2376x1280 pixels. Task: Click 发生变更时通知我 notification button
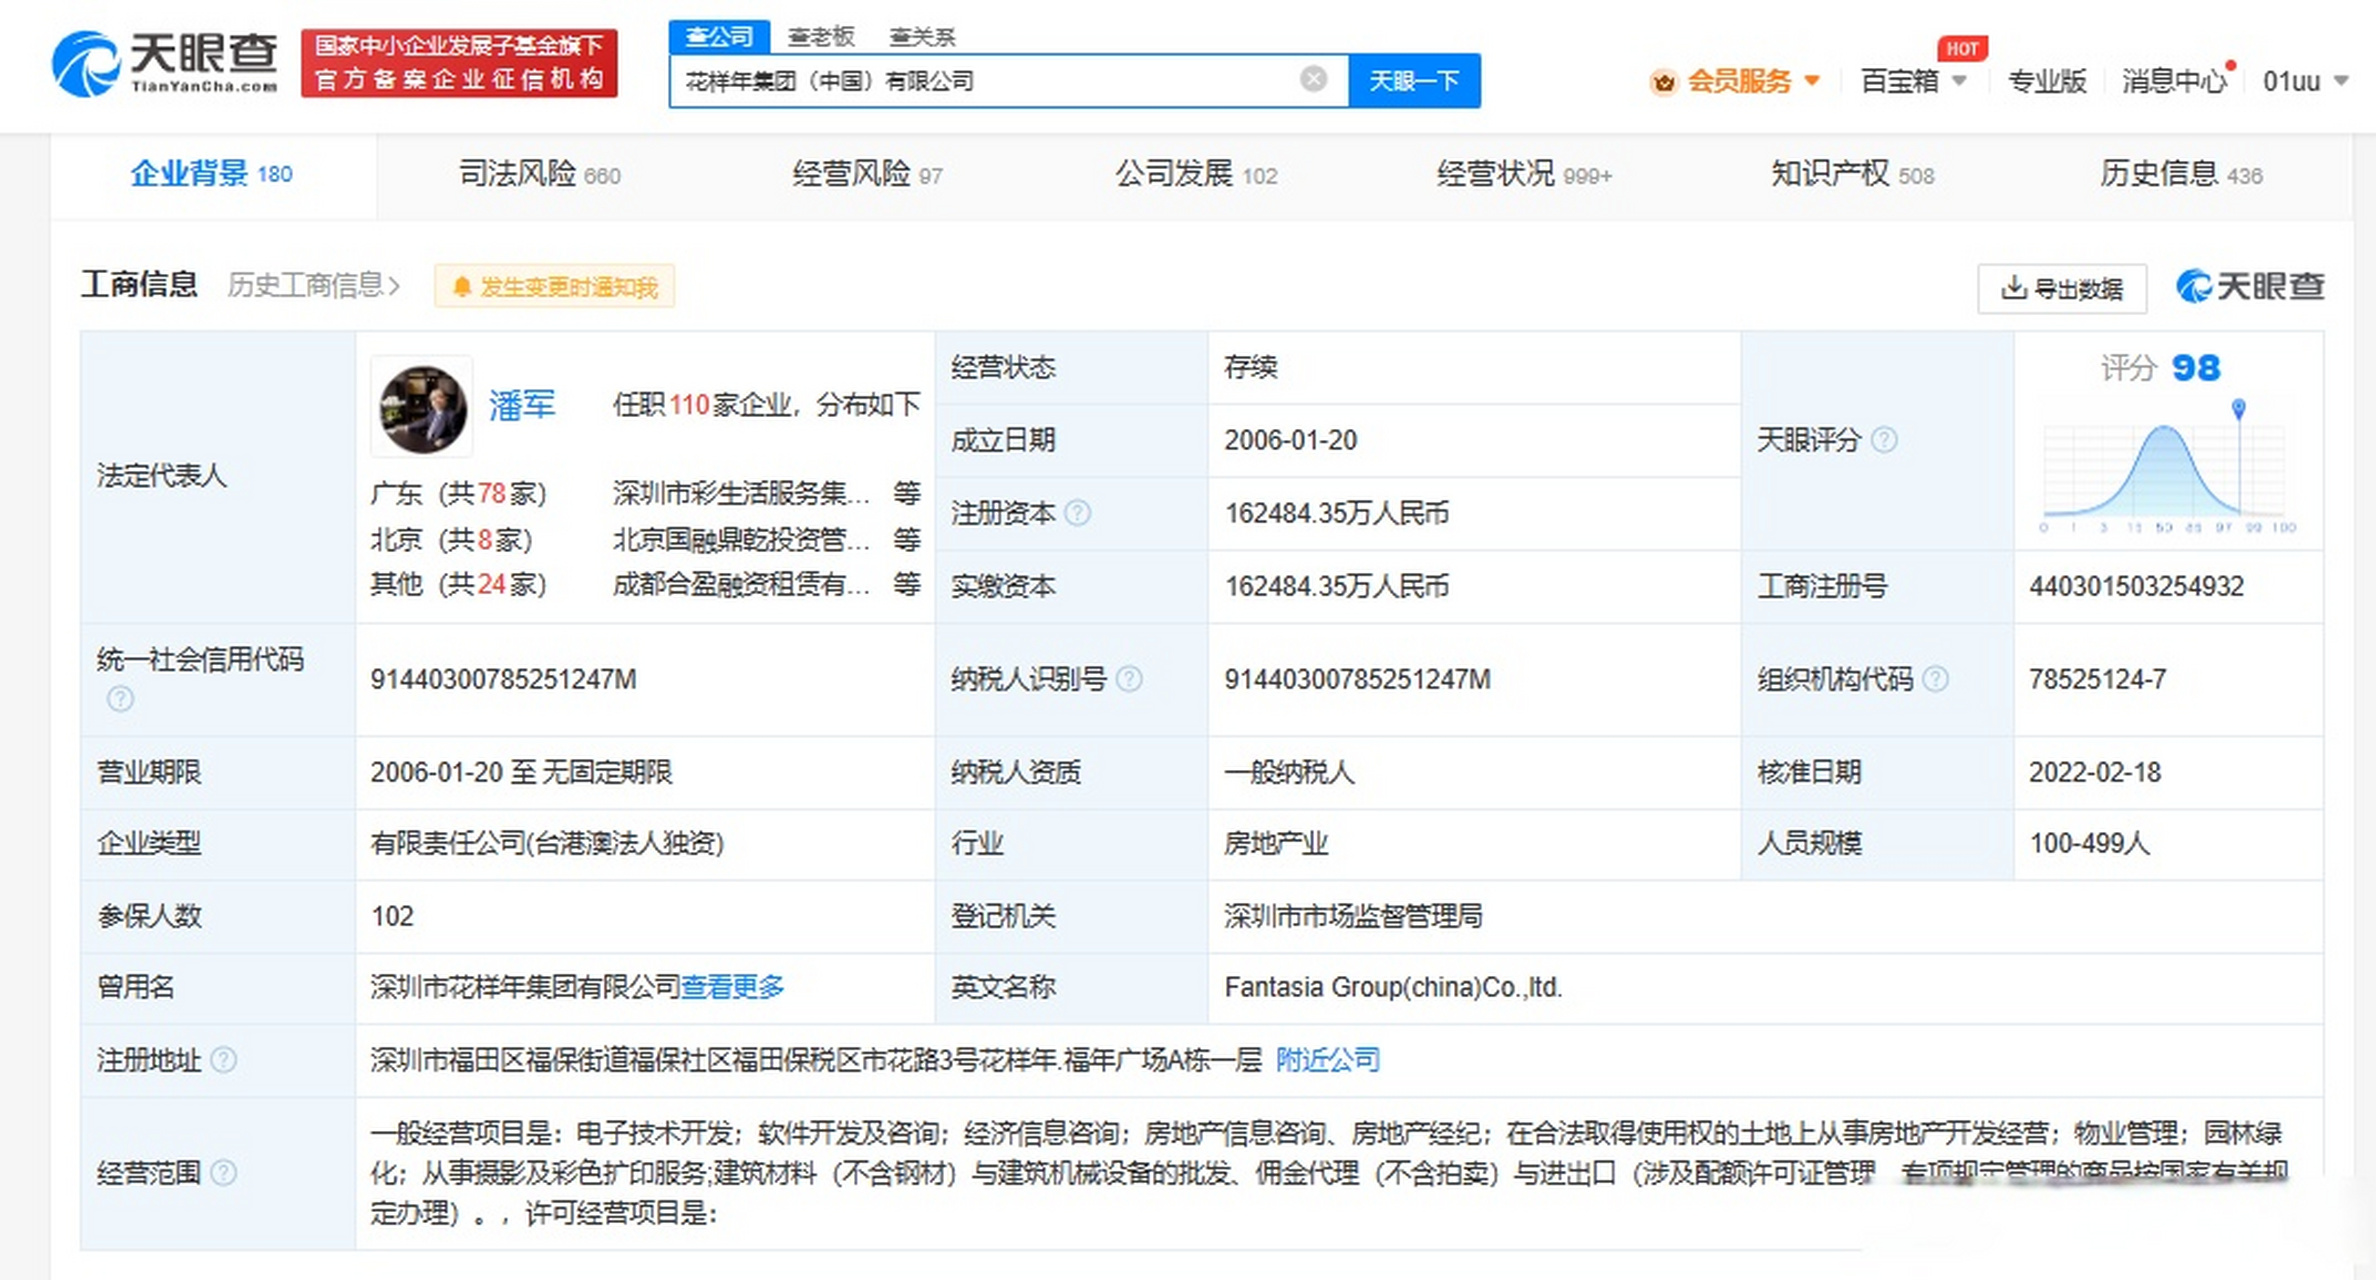(x=555, y=287)
